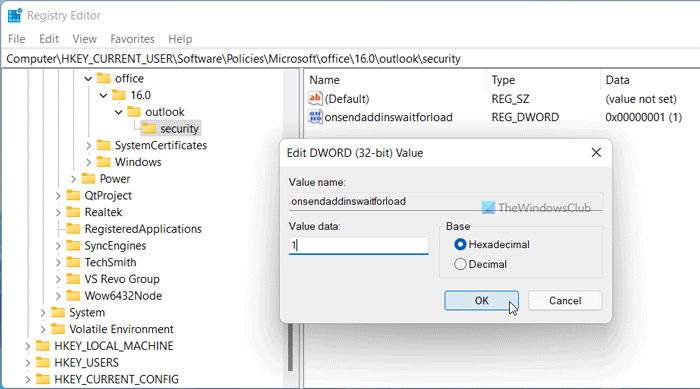Click the office folder icon
700x389 pixels.
pos(104,78)
